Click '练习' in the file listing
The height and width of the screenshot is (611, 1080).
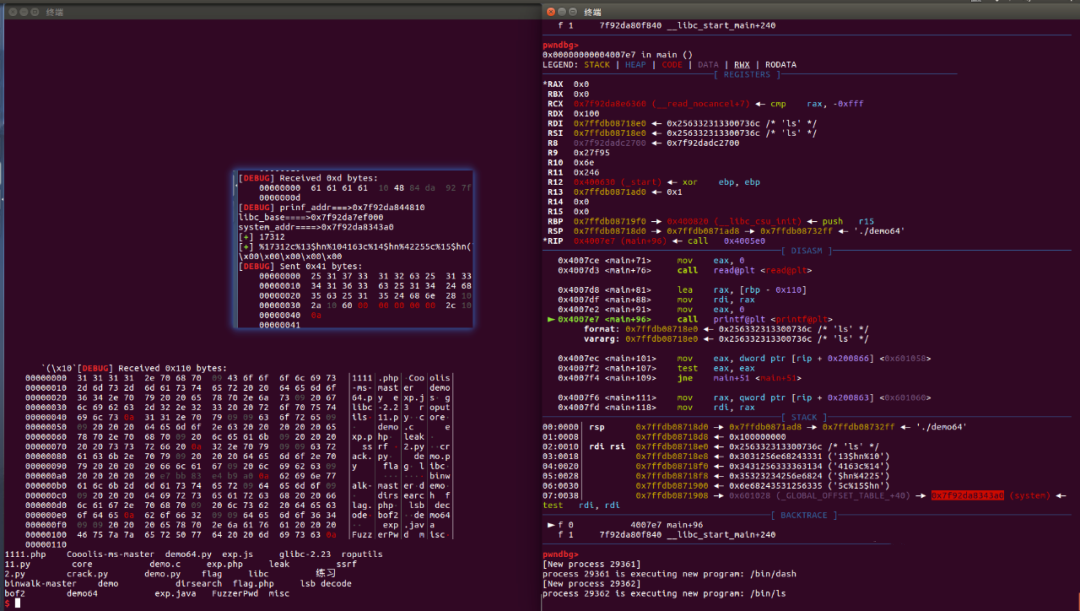click(325, 573)
